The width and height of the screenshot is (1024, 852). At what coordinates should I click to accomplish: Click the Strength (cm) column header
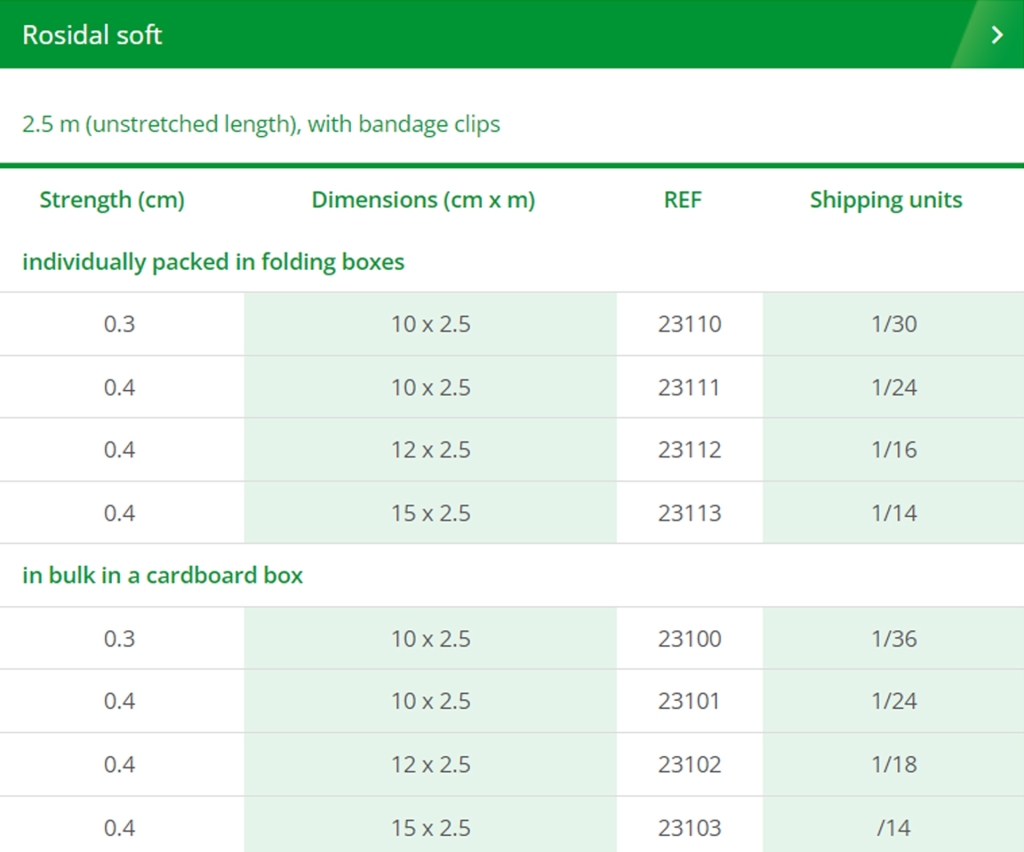(x=112, y=200)
